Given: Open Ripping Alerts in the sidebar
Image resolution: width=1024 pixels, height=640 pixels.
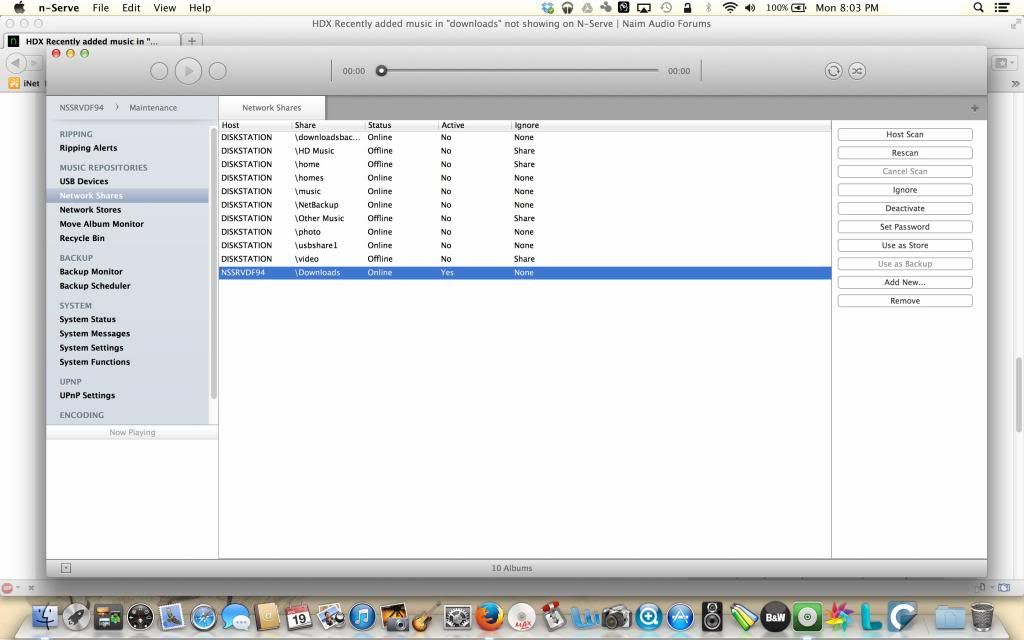Looking at the screenshot, I should pyautogui.click(x=88, y=148).
